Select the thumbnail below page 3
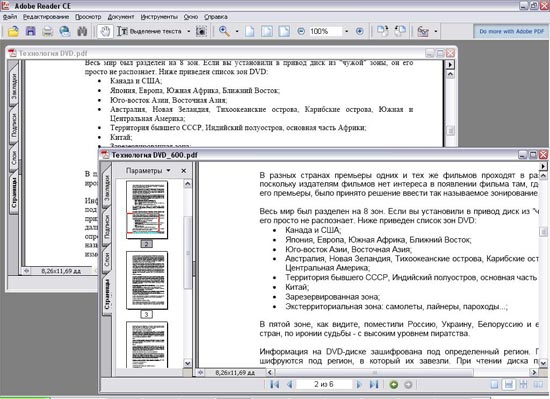This screenshot has height=399, width=550. click(x=147, y=345)
